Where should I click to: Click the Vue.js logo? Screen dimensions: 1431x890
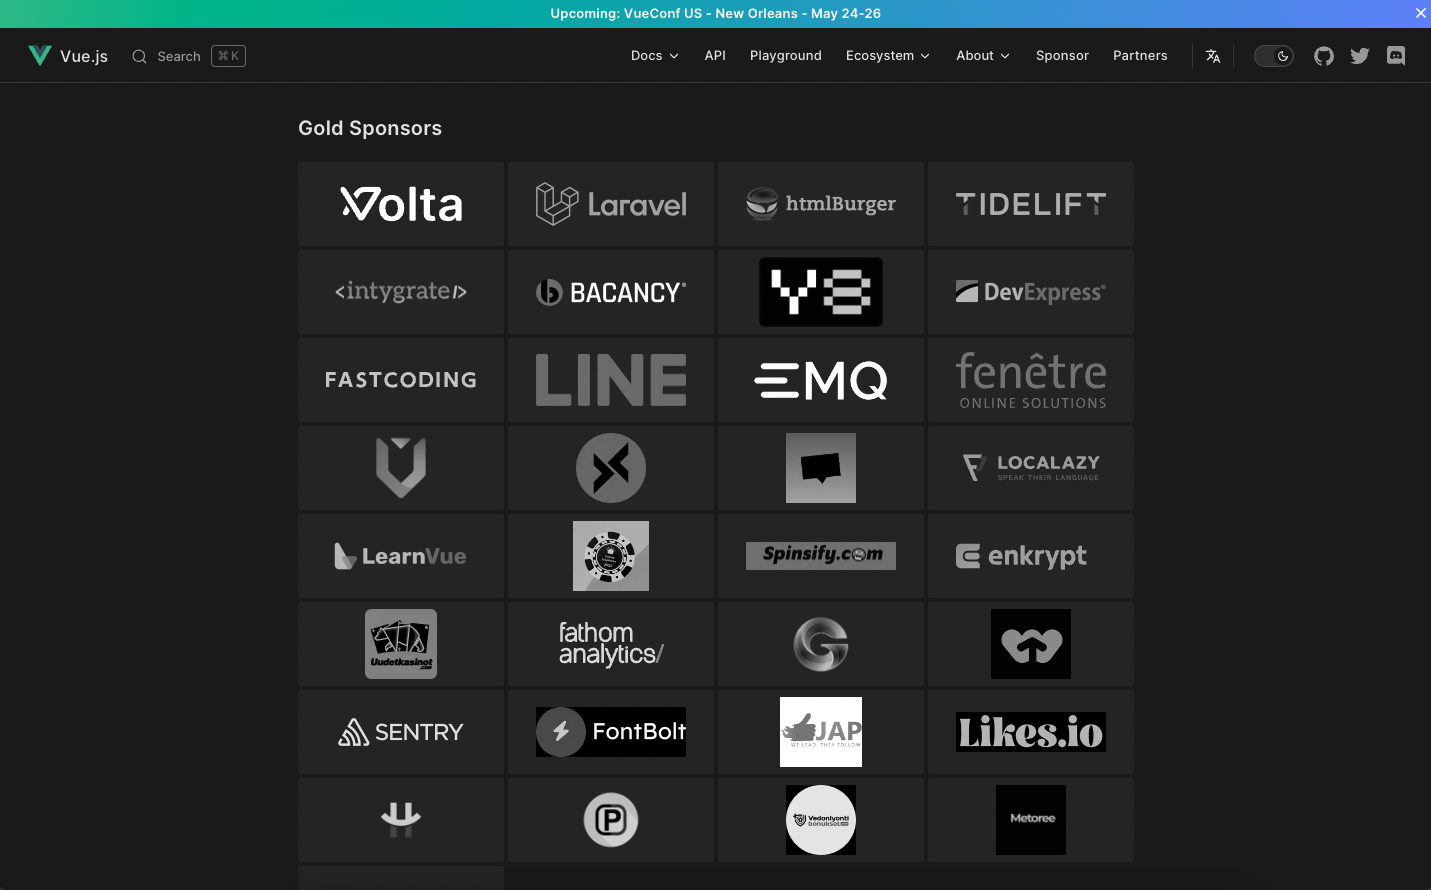[68, 56]
